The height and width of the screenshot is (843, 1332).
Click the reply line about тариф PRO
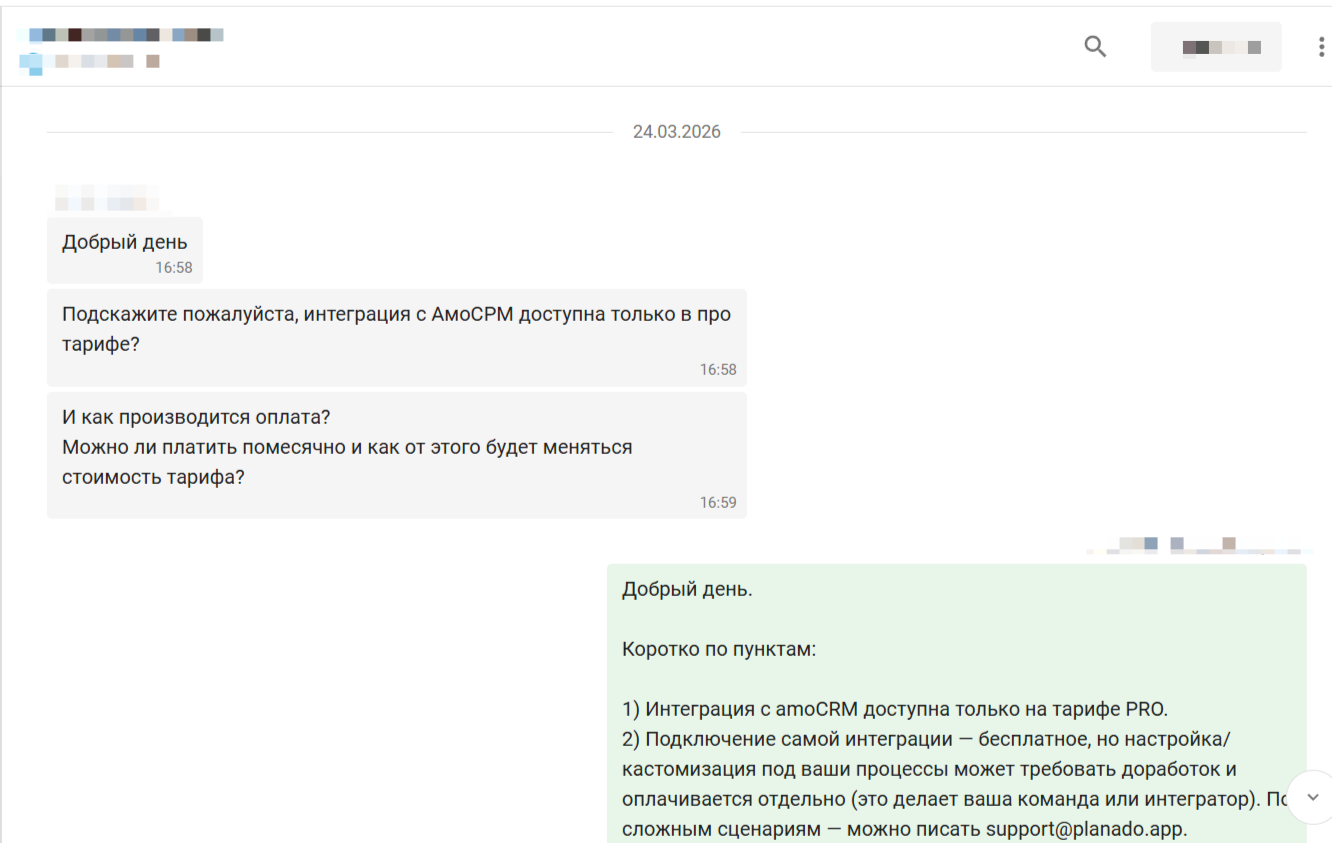point(894,710)
